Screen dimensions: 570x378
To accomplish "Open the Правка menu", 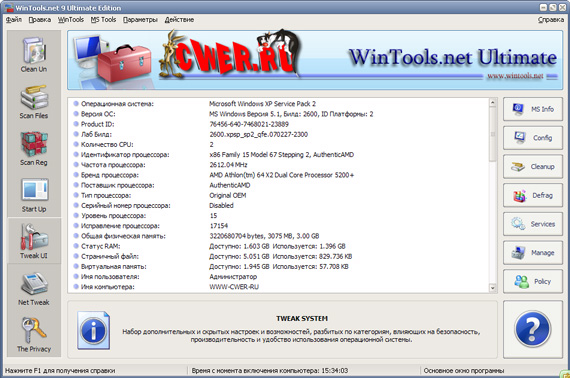I will (x=40, y=20).
